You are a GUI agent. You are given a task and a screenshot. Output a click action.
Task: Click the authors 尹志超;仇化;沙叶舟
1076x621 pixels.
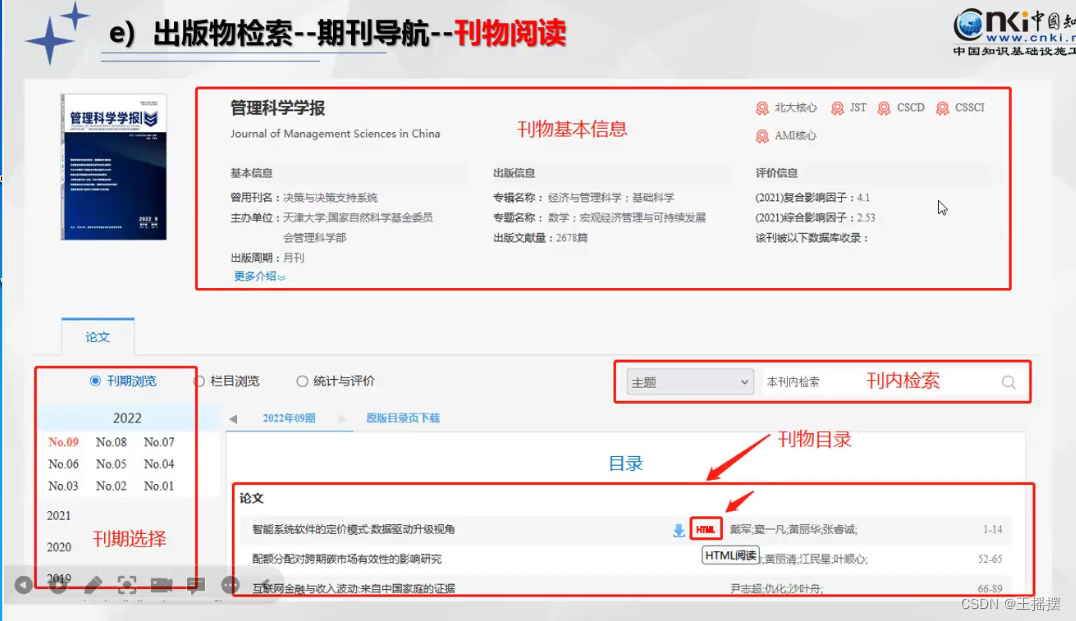[x=776, y=588]
